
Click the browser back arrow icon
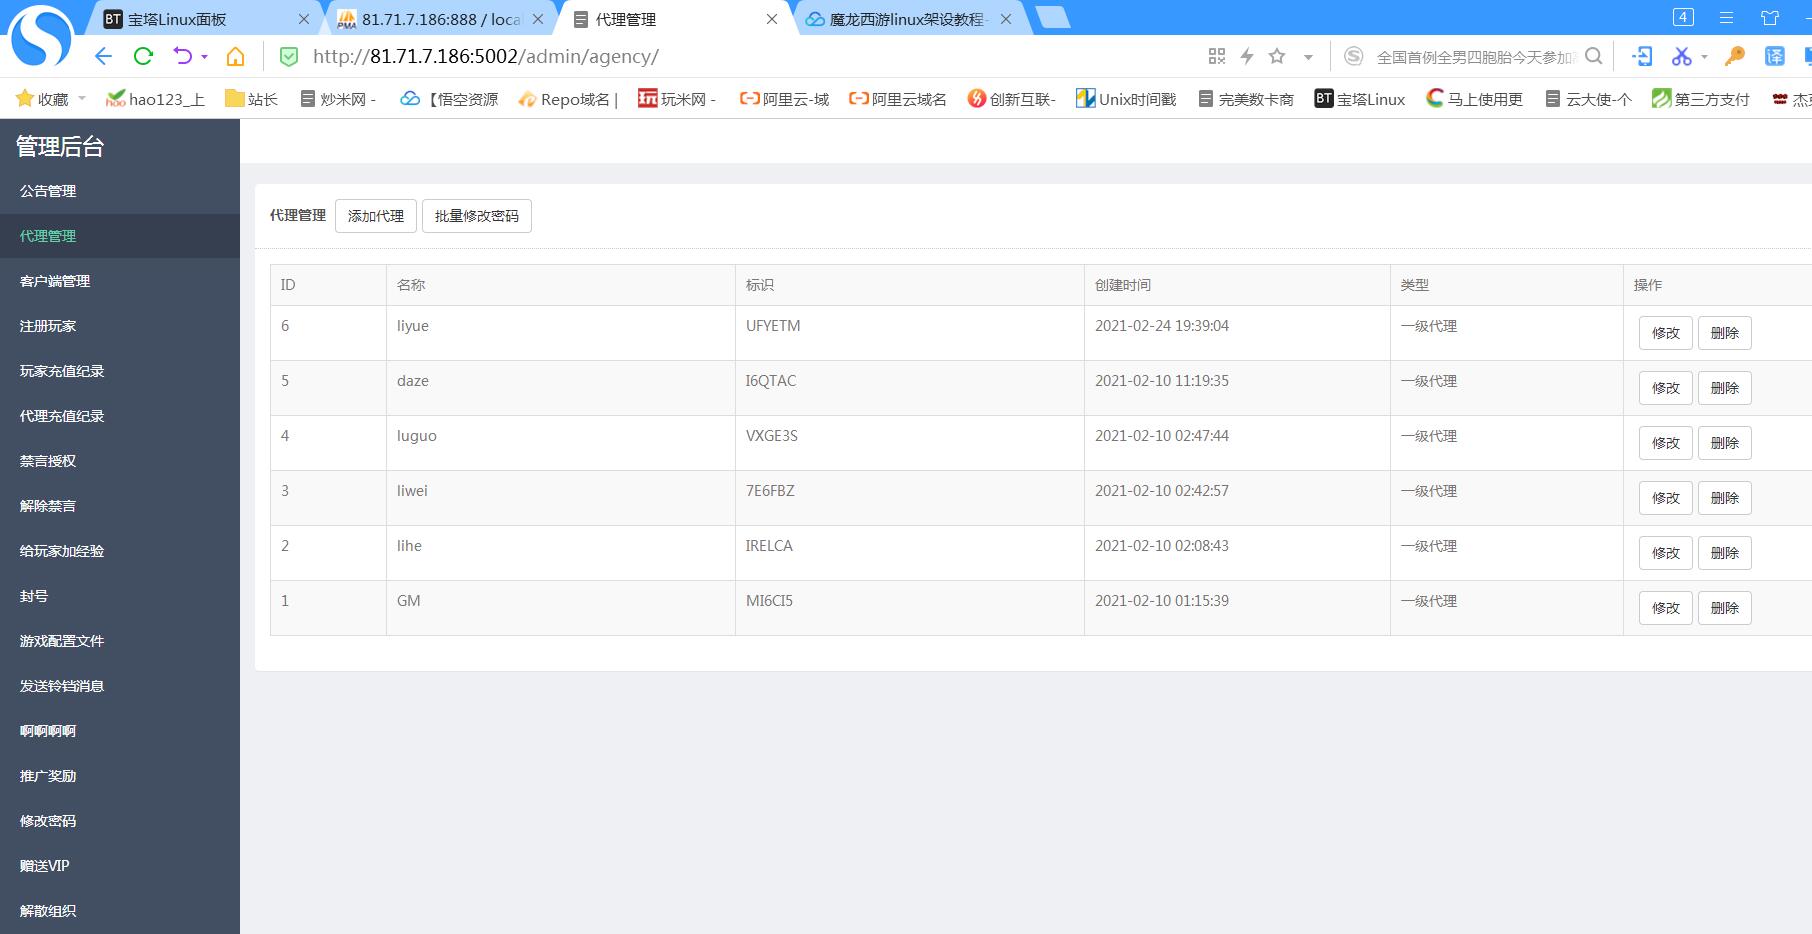(x=103, y=57)
